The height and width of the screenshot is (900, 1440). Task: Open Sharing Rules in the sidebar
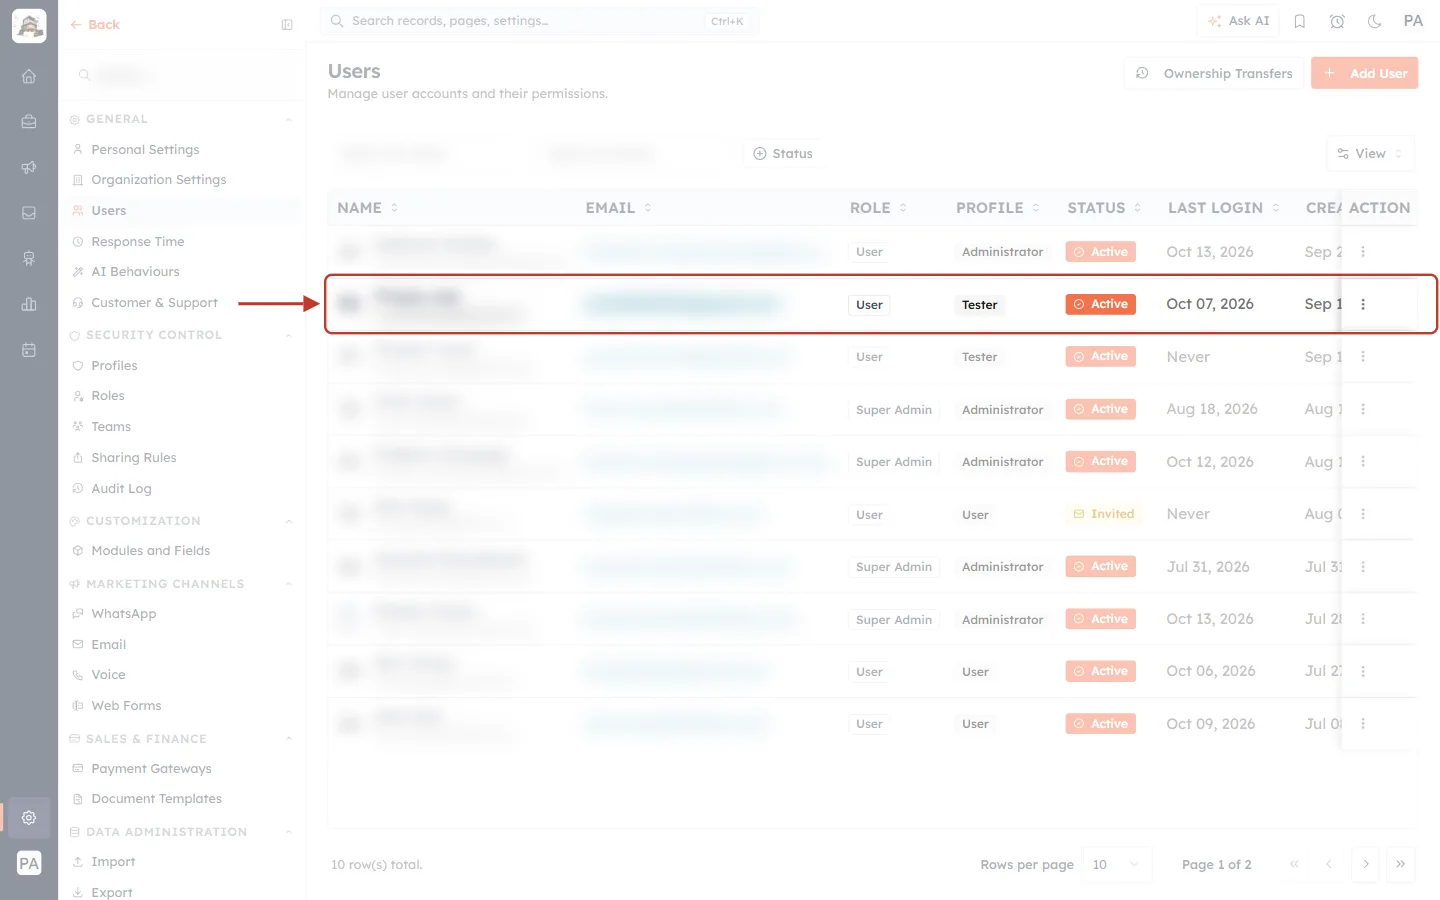133,458
